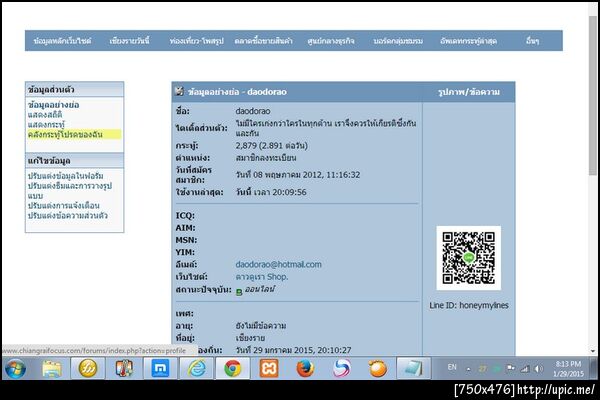Open เชียงรายวันนี้ navigation menu item

point(130,41)
